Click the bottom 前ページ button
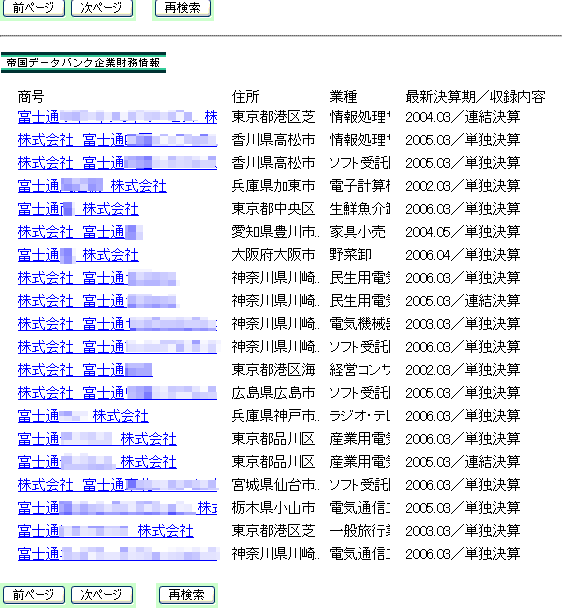 [x=34, y=595]
